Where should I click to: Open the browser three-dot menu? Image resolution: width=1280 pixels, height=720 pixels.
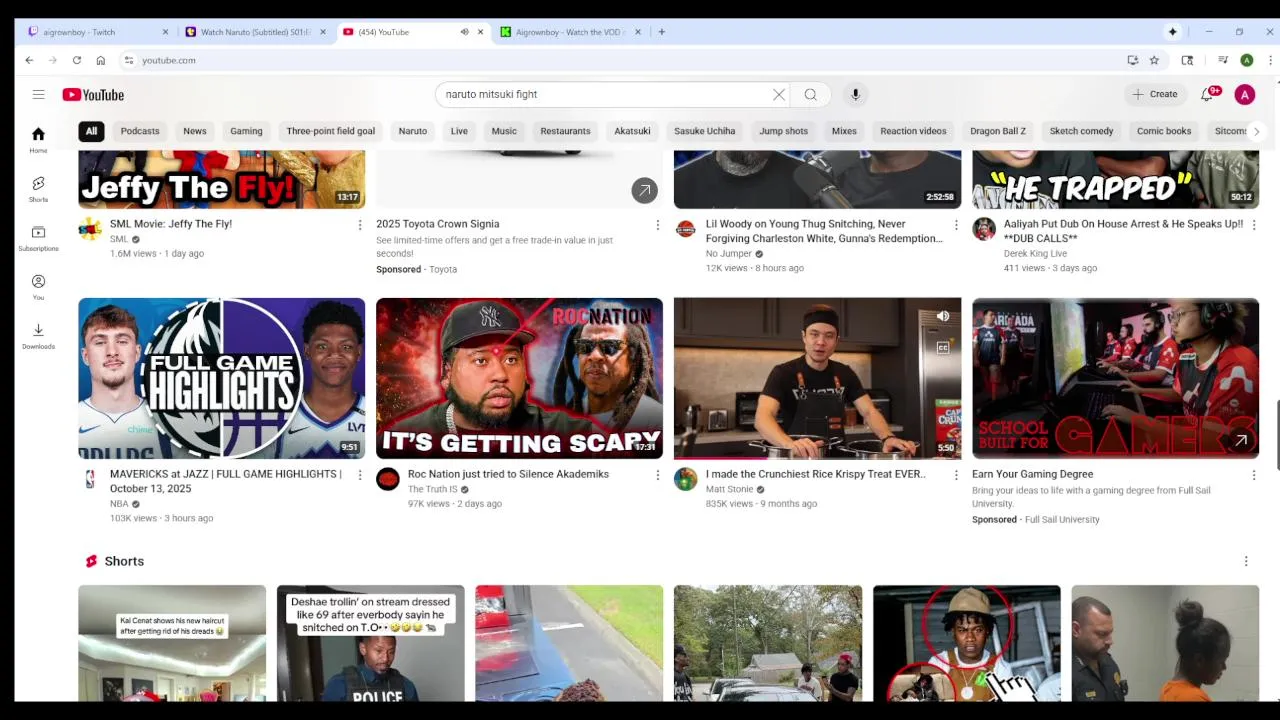click(x=1270, y=60)
